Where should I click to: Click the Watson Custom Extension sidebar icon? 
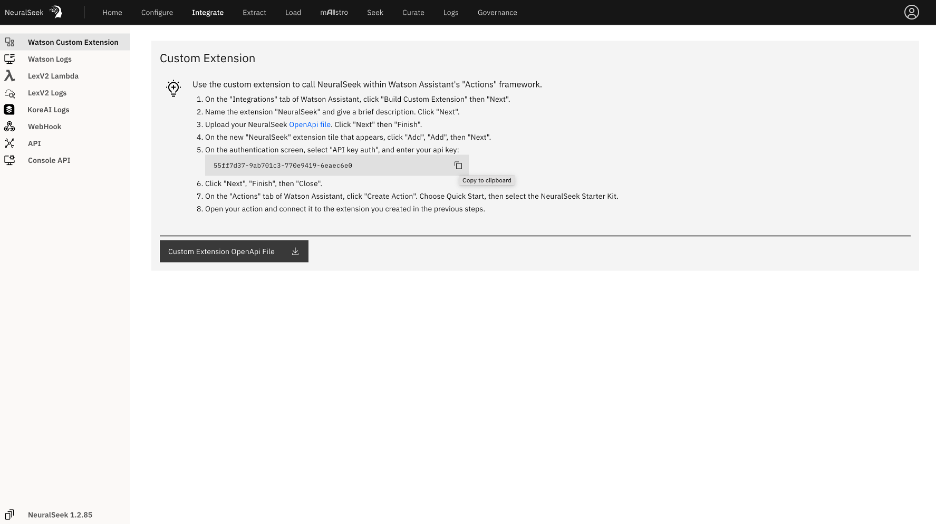click(x=9, y=42)
